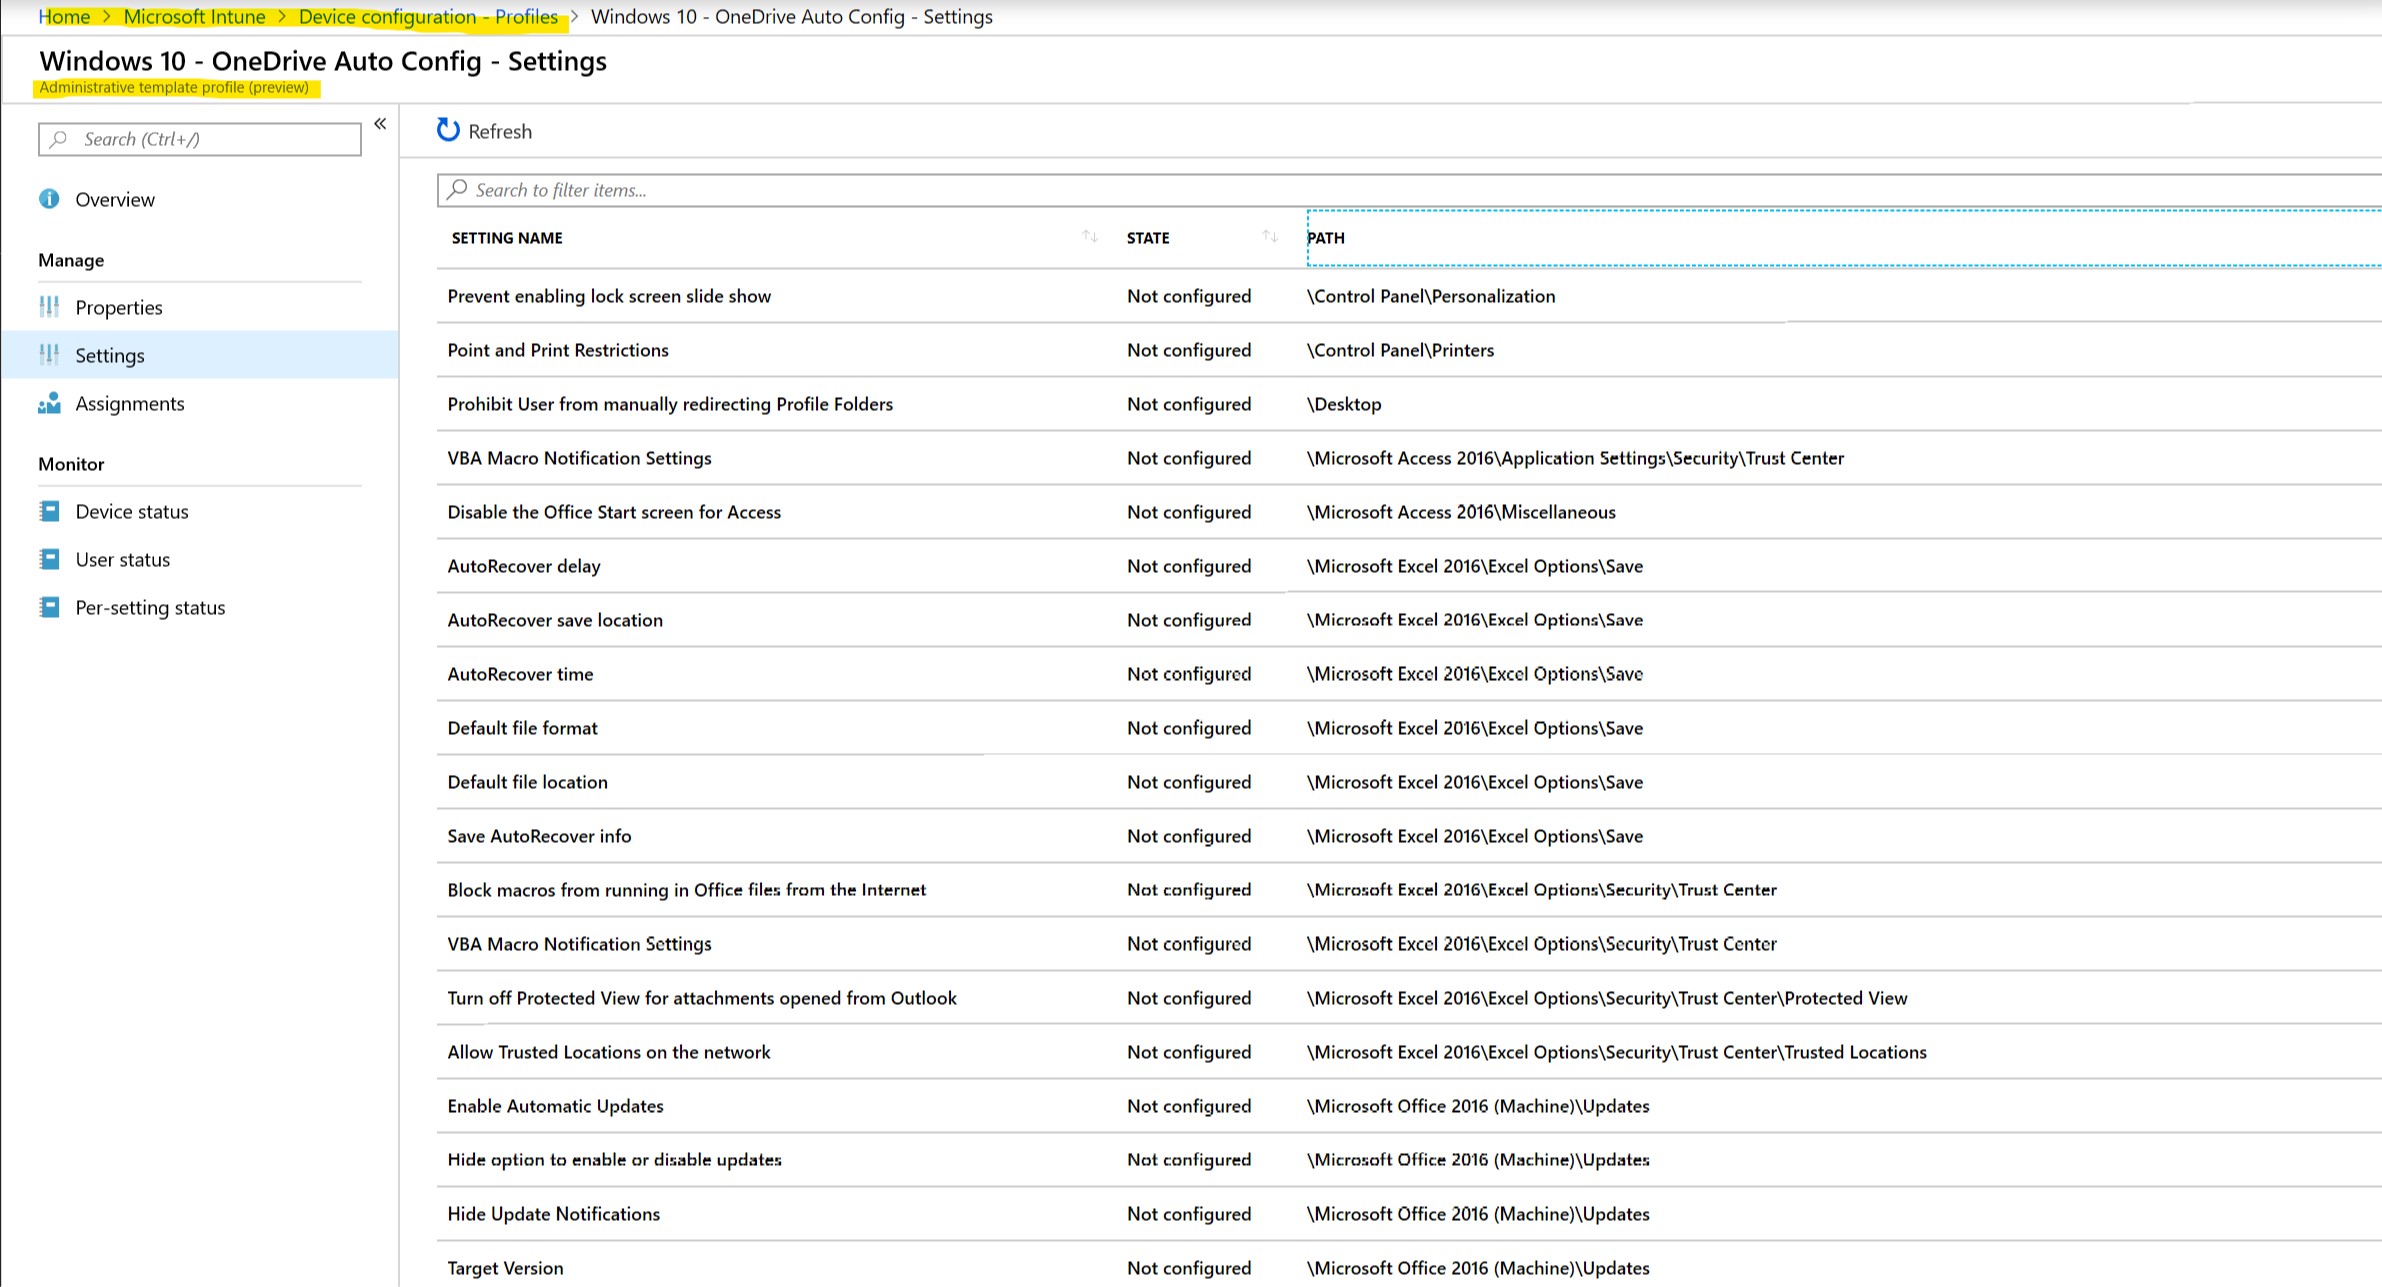Click Access Trust Center path cell

pos(1575,458)
